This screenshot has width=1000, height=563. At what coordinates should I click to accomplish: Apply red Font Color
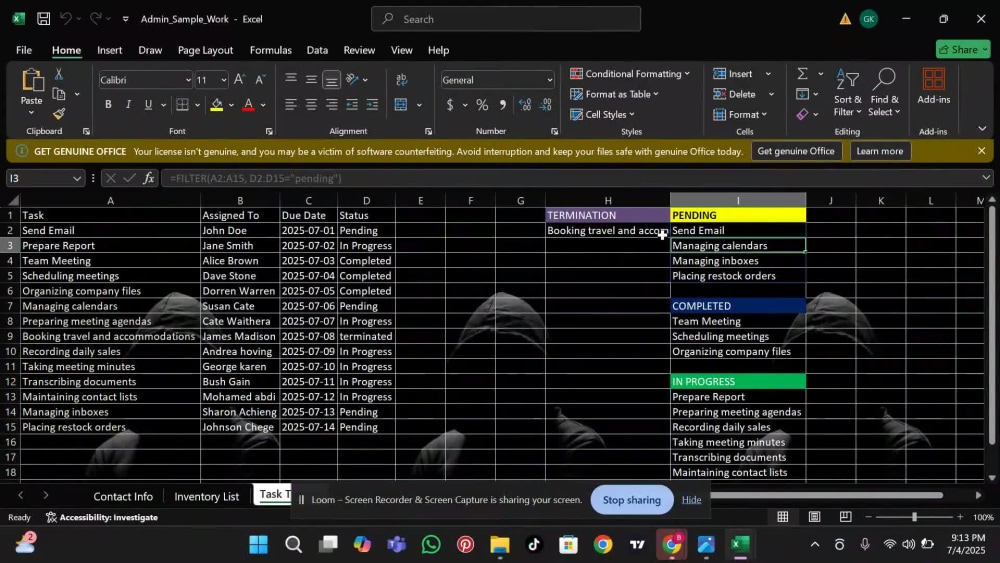pyautogui.click(x=249, y=105)
